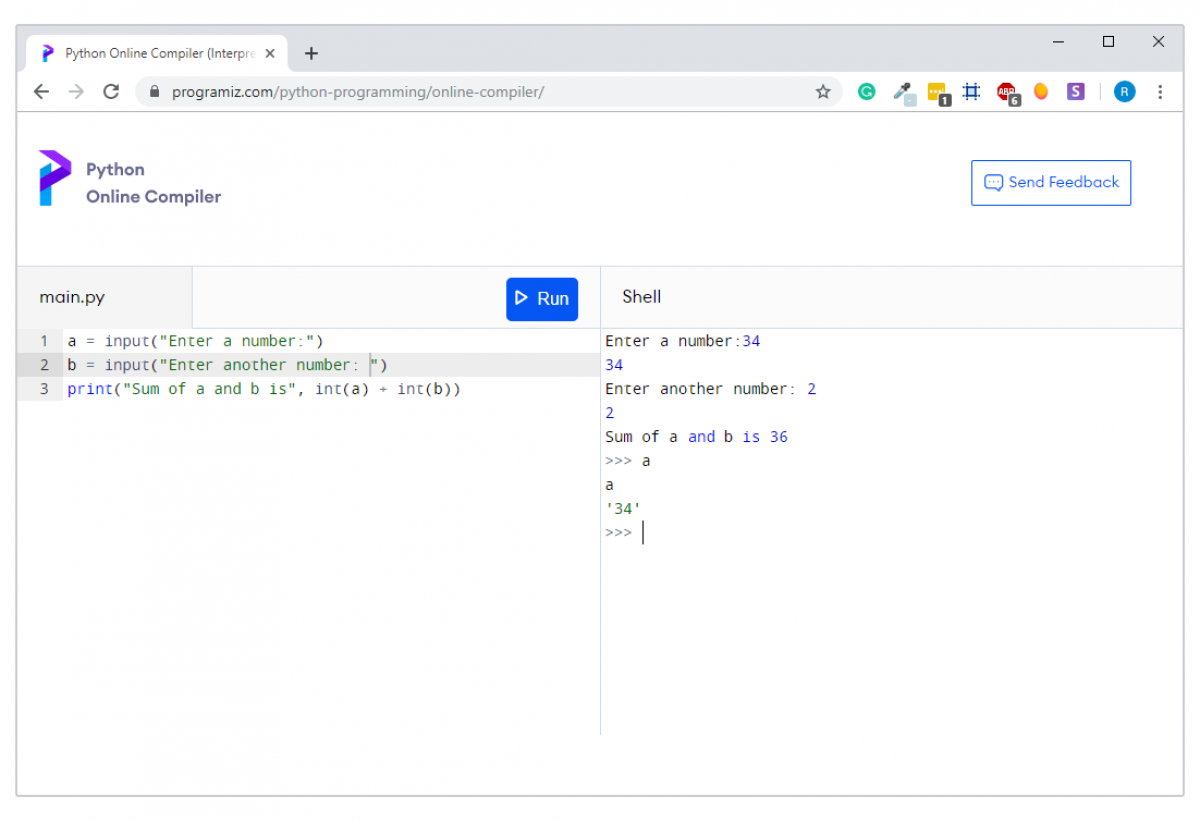Viewport: 1200px width, 821px height.
Task: Click the browser back arrow
Action: point(41,91)
